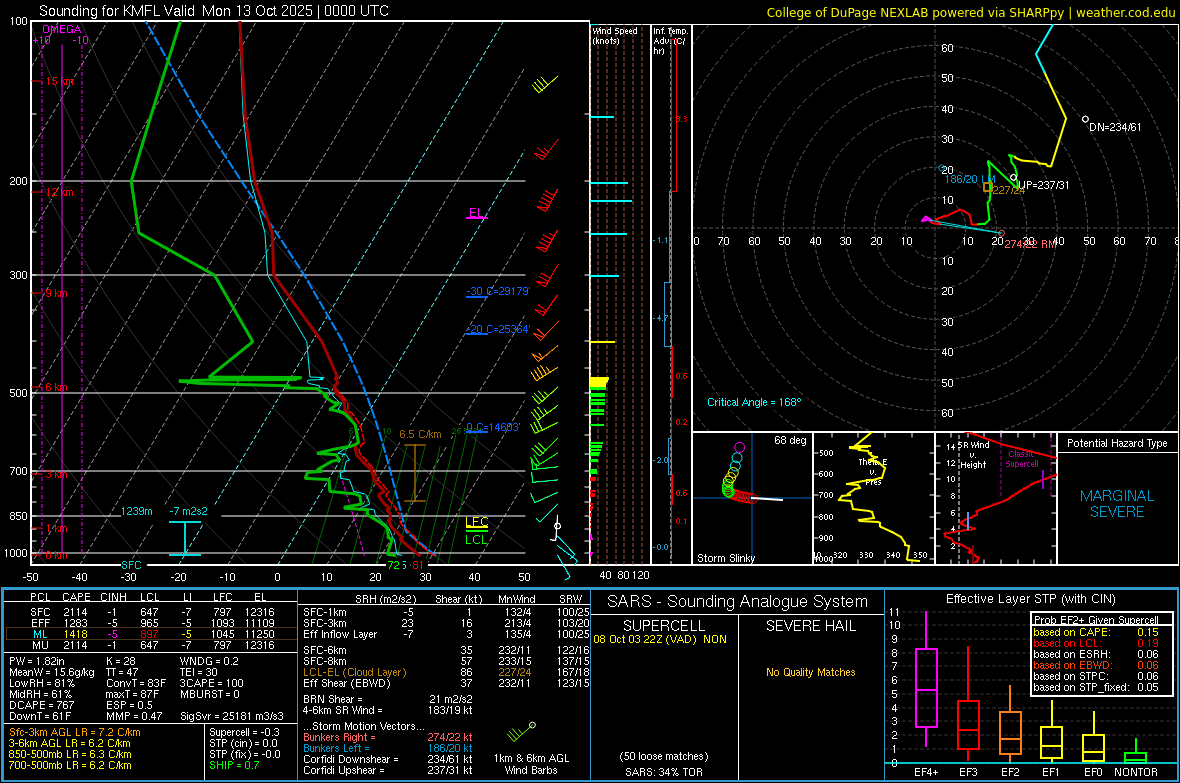The height and width of the screenshot is (783, 1180).
Task: Click the orange 227/24 hodograph label
Action: tap(1008, 190)
